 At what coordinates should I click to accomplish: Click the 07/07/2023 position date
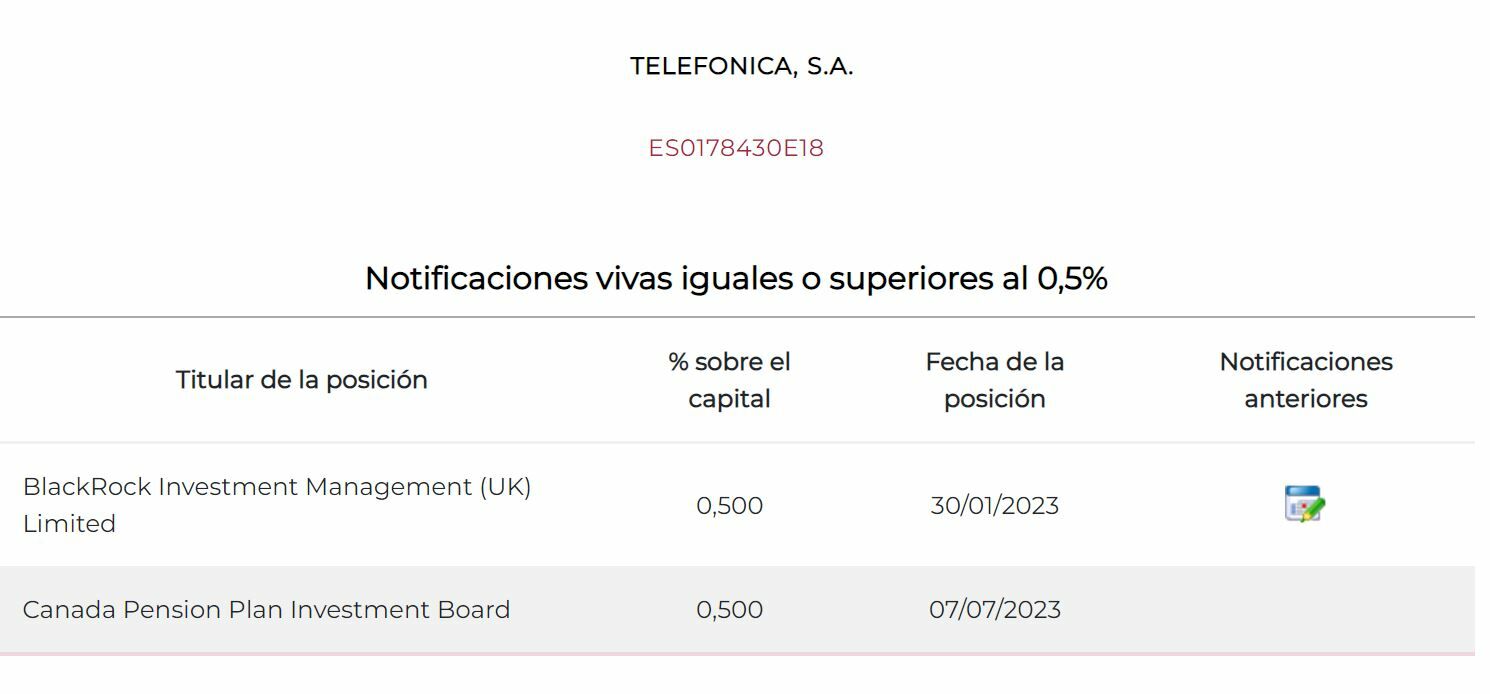coord(994,610)
